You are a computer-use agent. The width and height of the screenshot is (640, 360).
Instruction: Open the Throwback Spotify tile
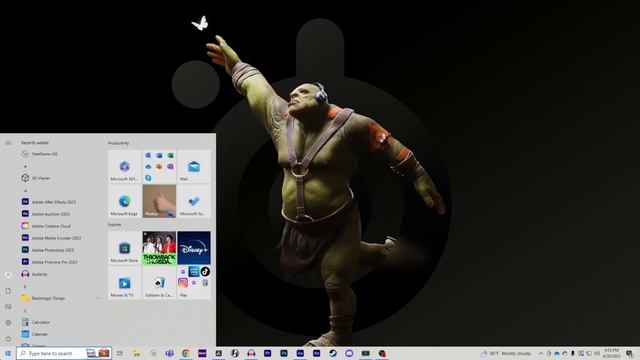tap(159, 248)
